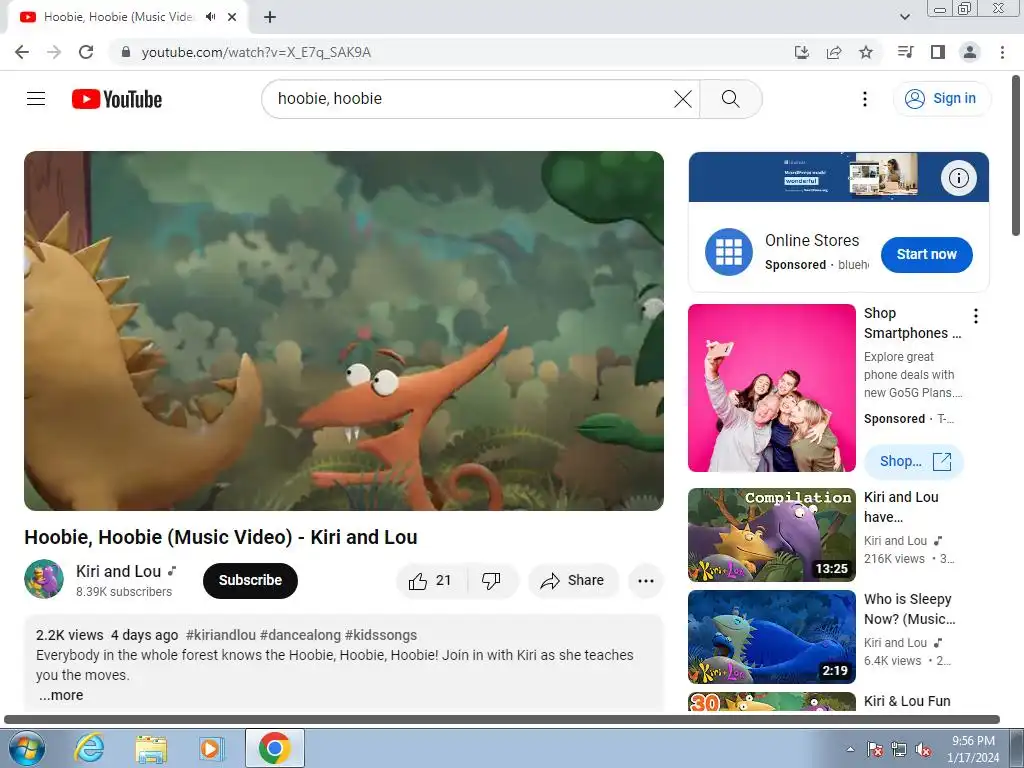Viewport: 1024px width, 768px height.
Task: Bookmark this page with star icon
Action: tap(866, 52)
